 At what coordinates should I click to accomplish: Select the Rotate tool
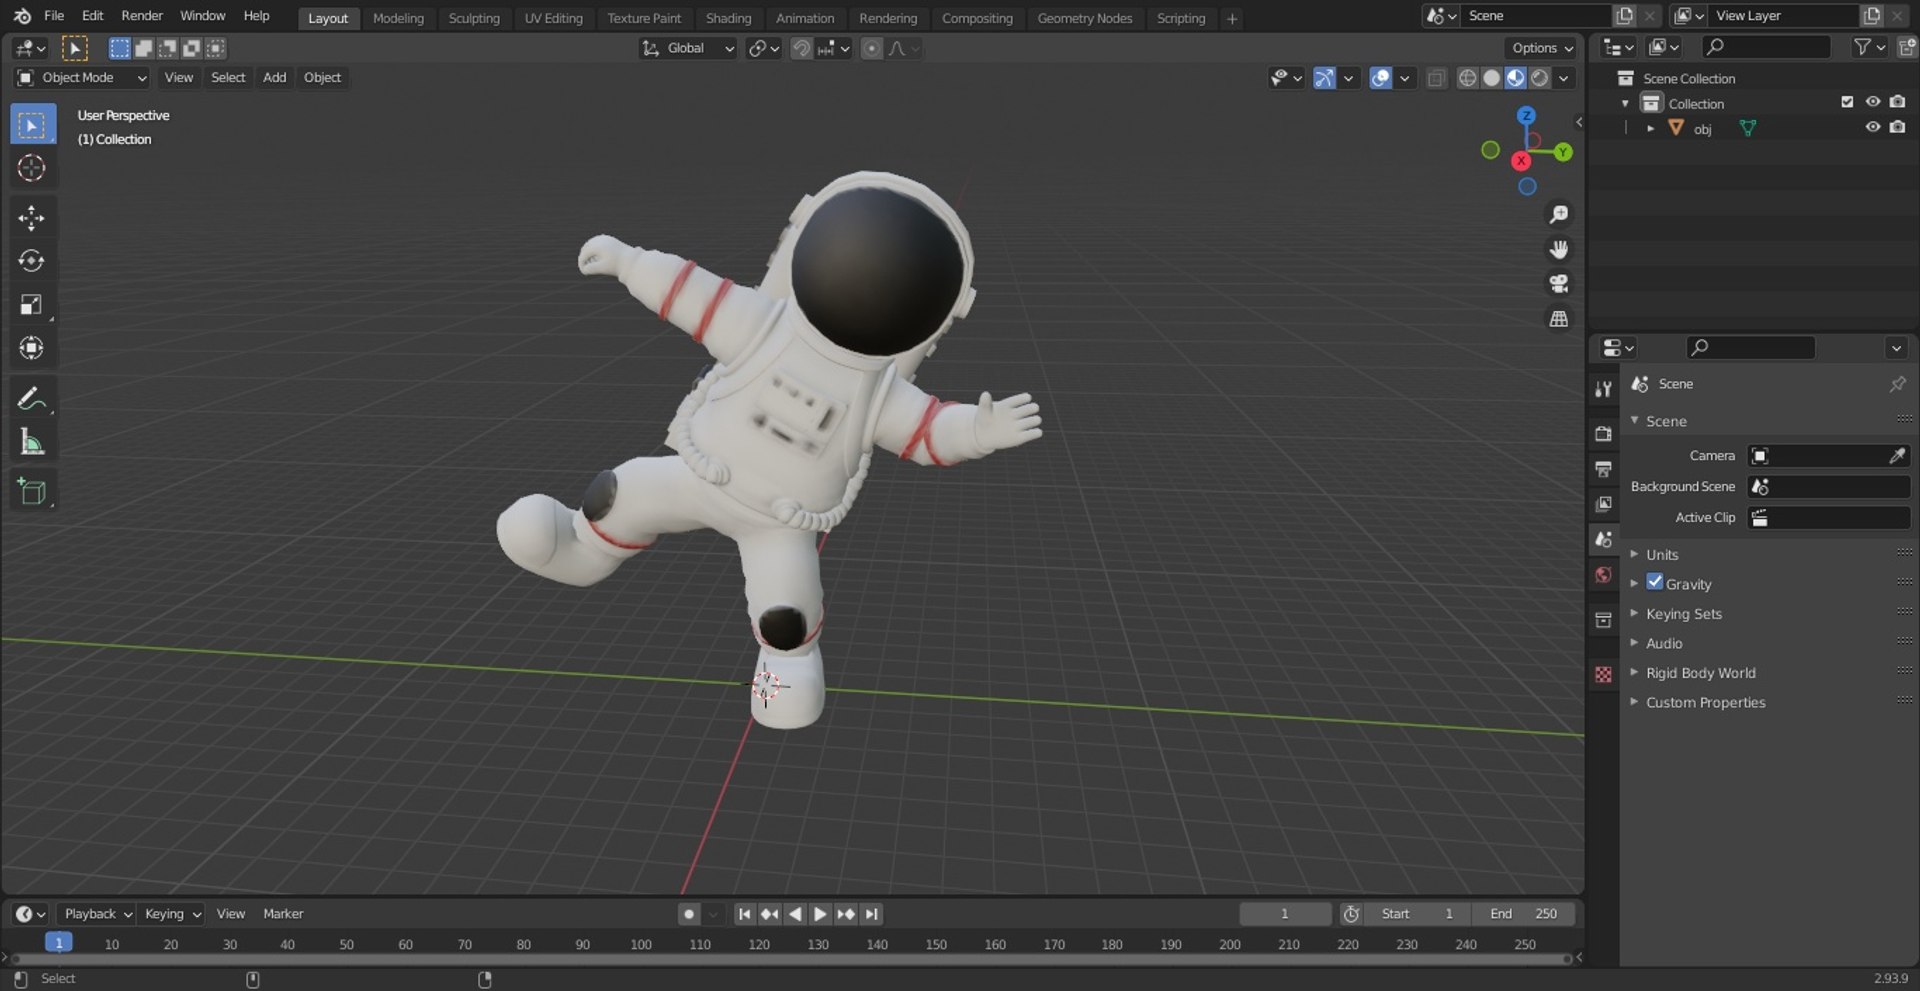pyautogui.click(x=32, y=261)
